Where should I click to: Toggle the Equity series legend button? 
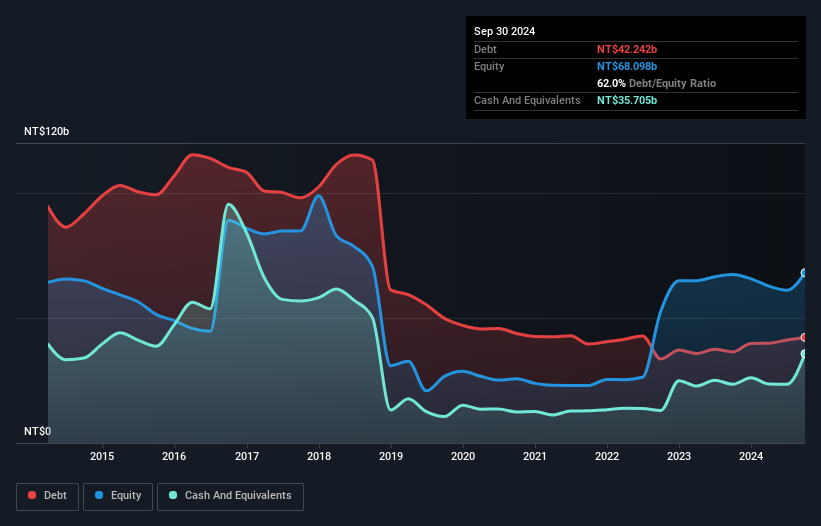click(x=118, y=496)
